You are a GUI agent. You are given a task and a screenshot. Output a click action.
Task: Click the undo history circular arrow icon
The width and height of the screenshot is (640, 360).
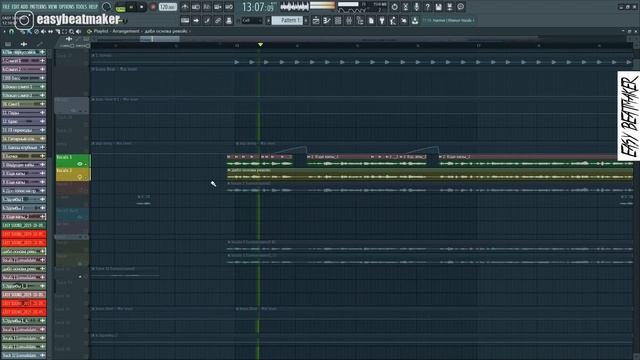(394, 7)
